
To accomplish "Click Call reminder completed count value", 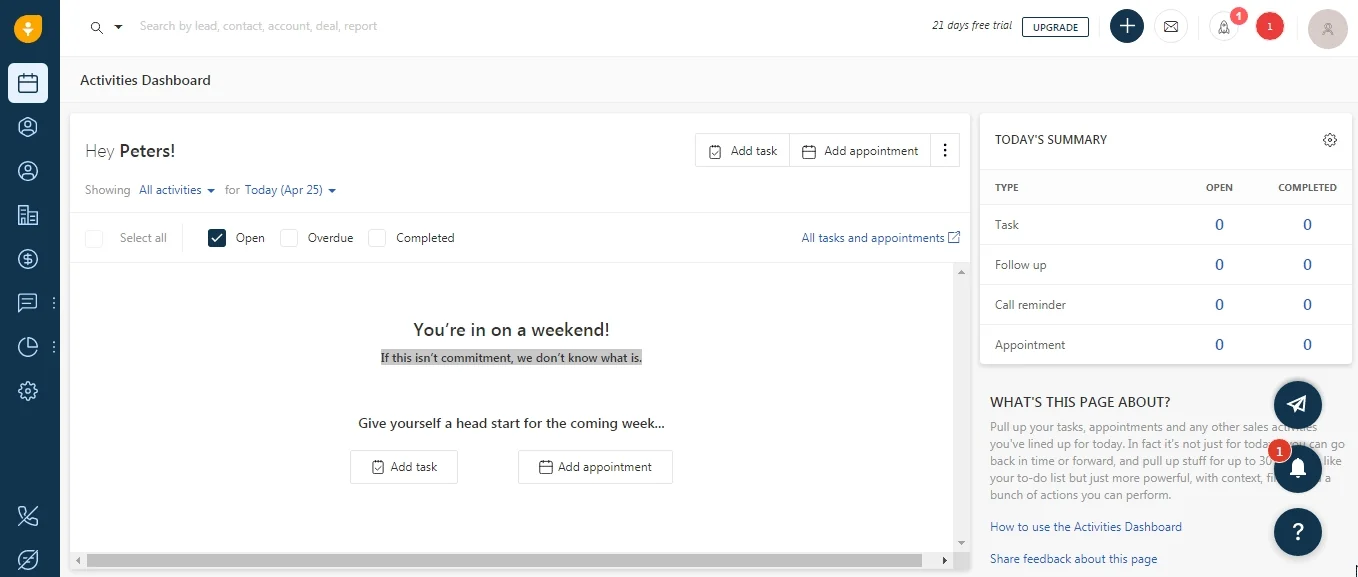I will pyautogui.click(x=1307, y=305).
